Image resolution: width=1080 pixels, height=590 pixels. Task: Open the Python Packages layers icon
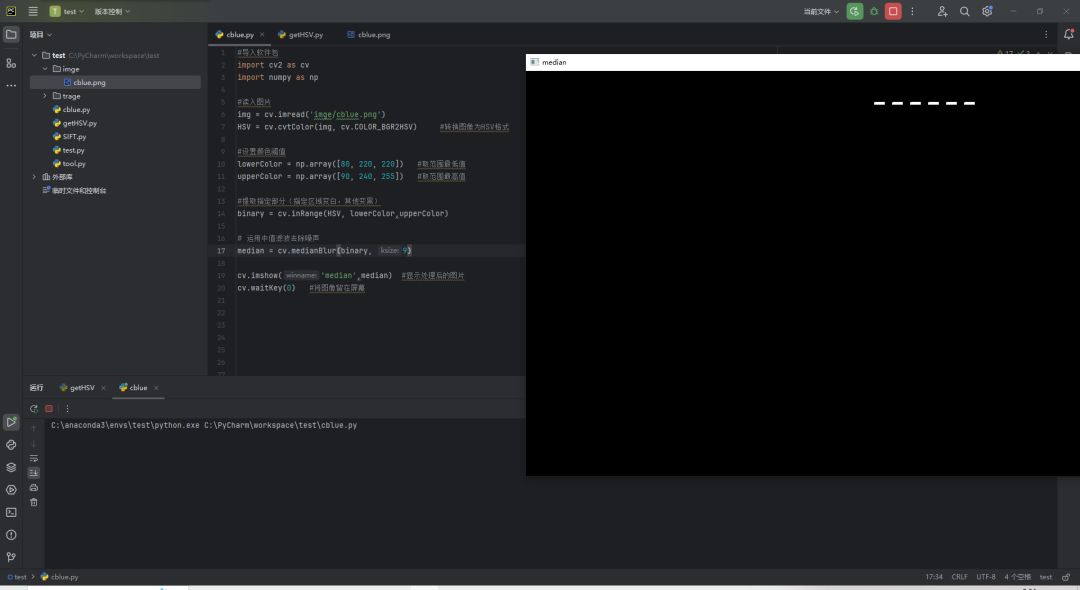[11, 467]
